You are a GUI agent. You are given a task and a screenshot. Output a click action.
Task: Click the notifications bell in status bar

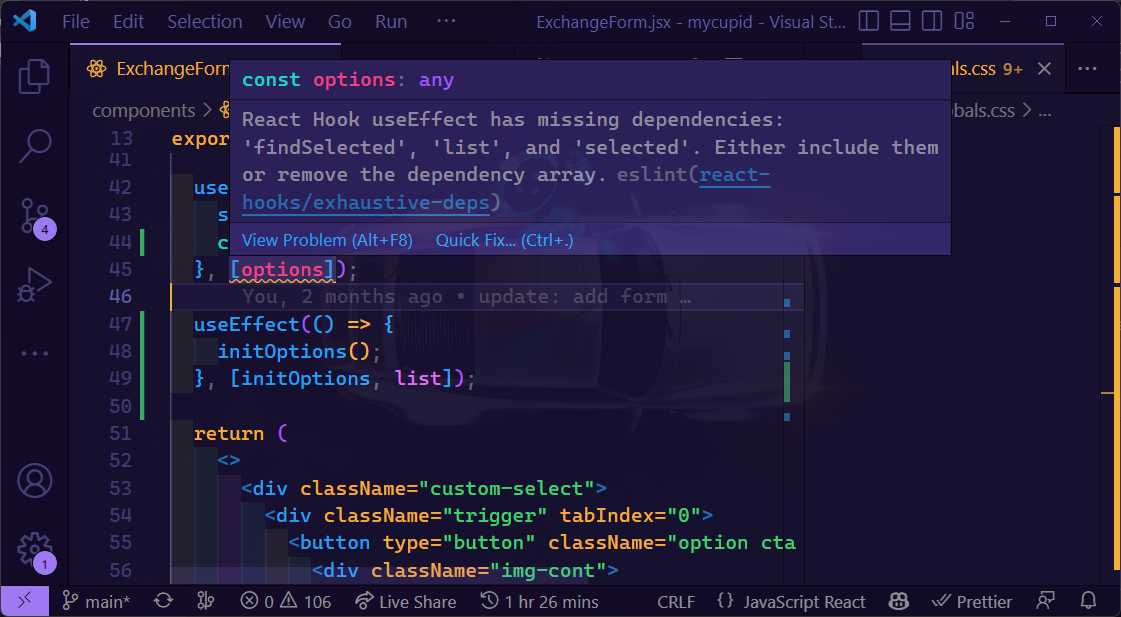[1089, 601]
